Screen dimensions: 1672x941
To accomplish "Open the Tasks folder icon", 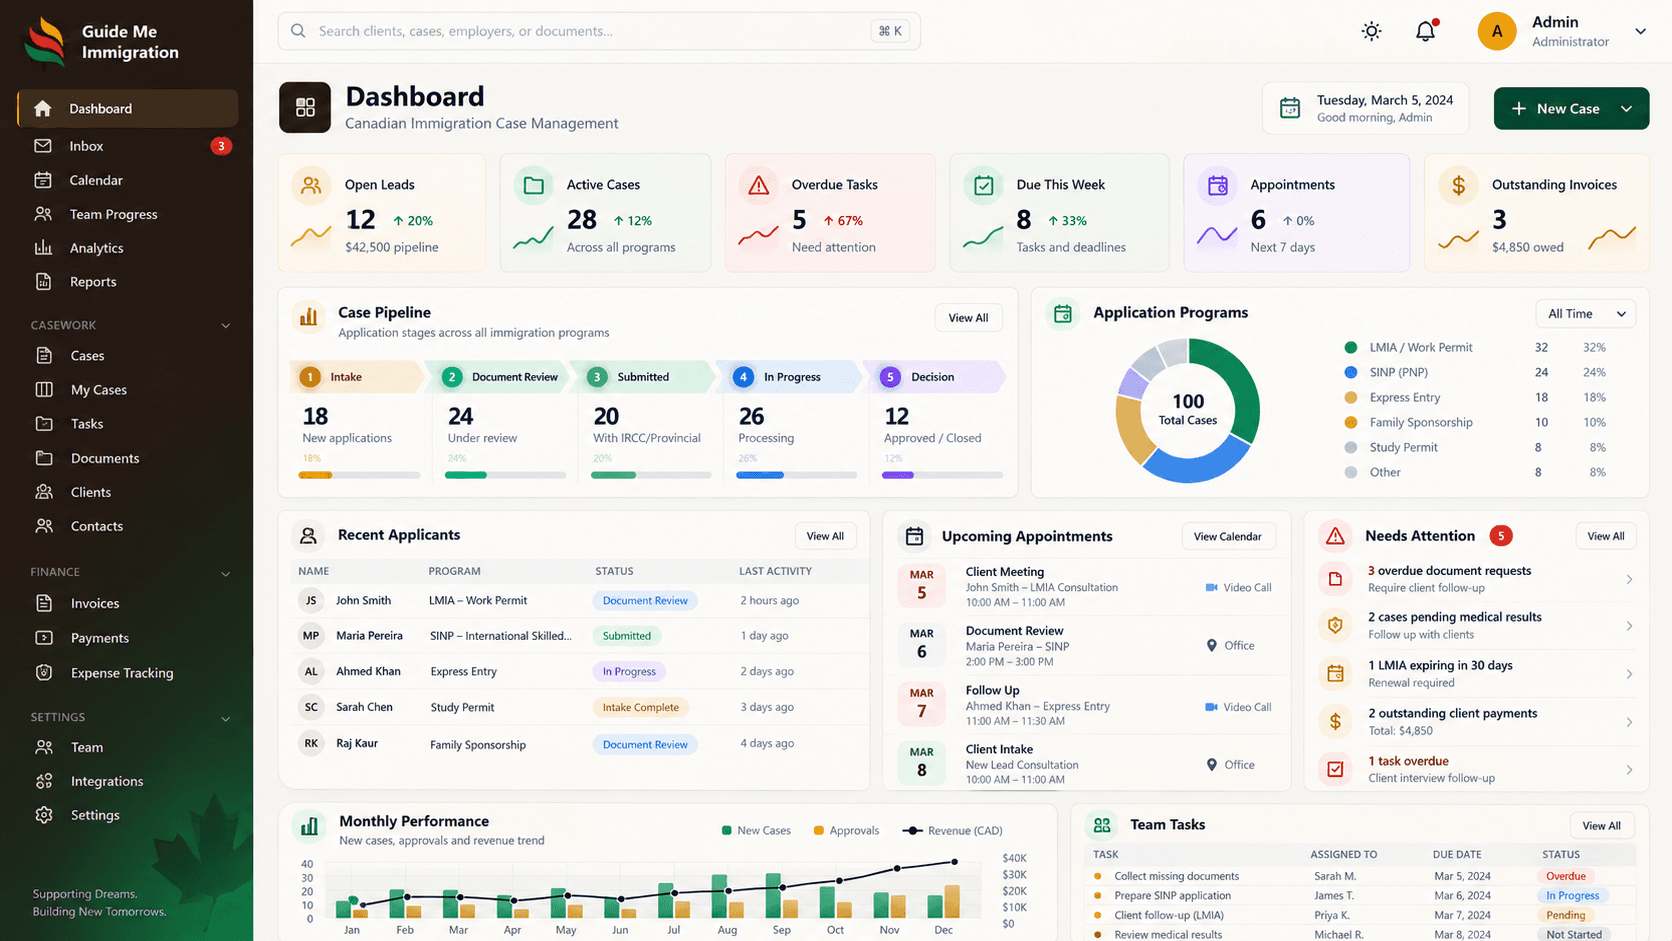I will point(44,424).
